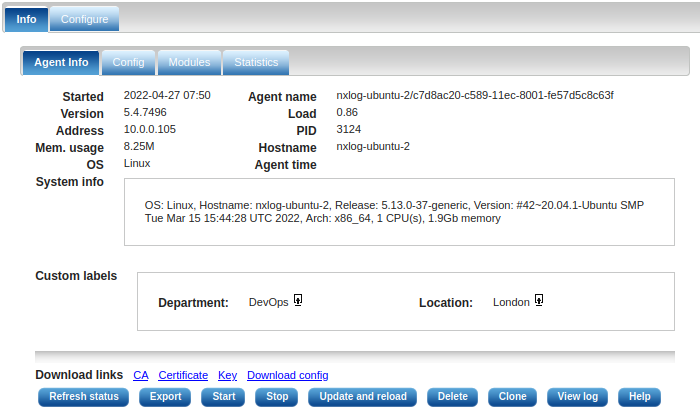Show the Statistics sub-tab

coord(256,62)
